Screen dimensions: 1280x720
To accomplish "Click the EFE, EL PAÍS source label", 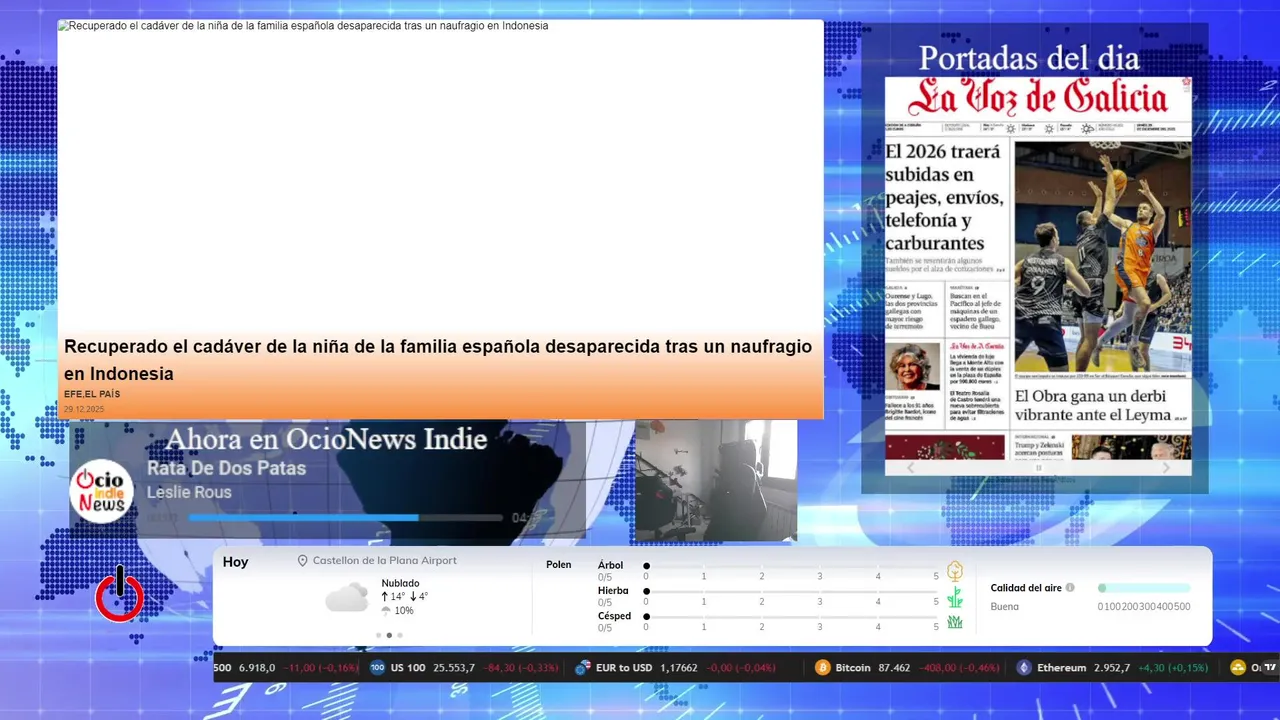I will point(92,394).
